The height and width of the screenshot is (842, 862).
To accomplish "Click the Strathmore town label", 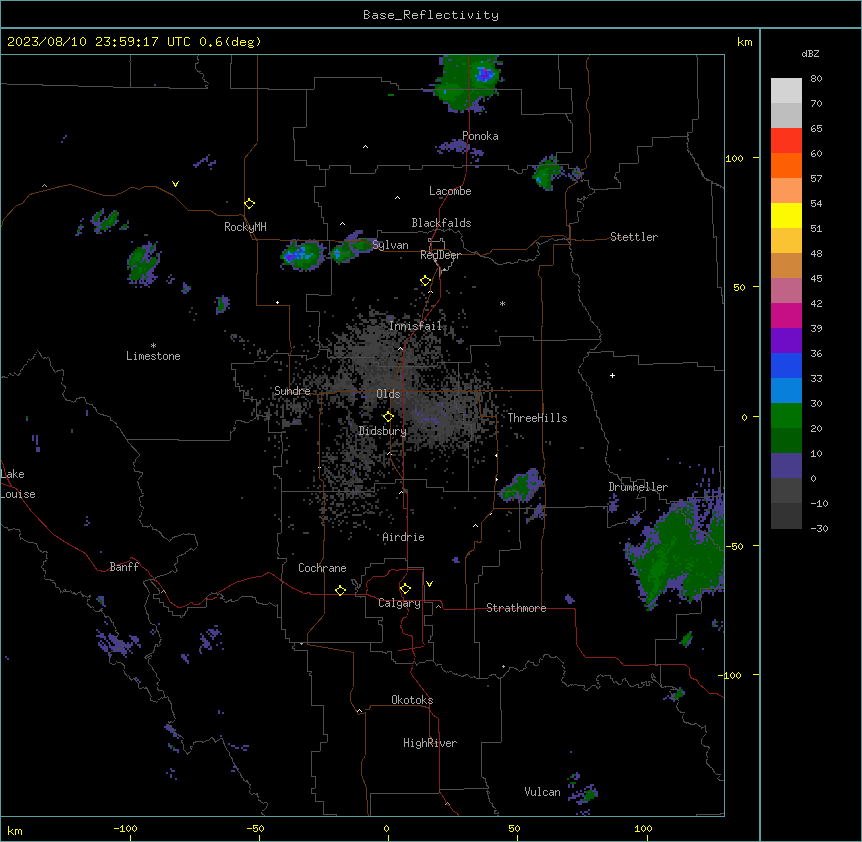I will [516, 608].
